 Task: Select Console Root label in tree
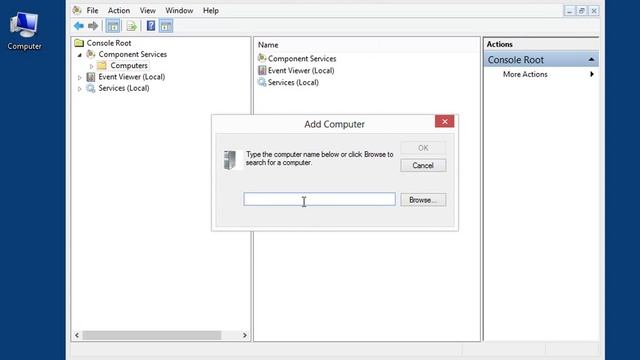pos(109,43)
